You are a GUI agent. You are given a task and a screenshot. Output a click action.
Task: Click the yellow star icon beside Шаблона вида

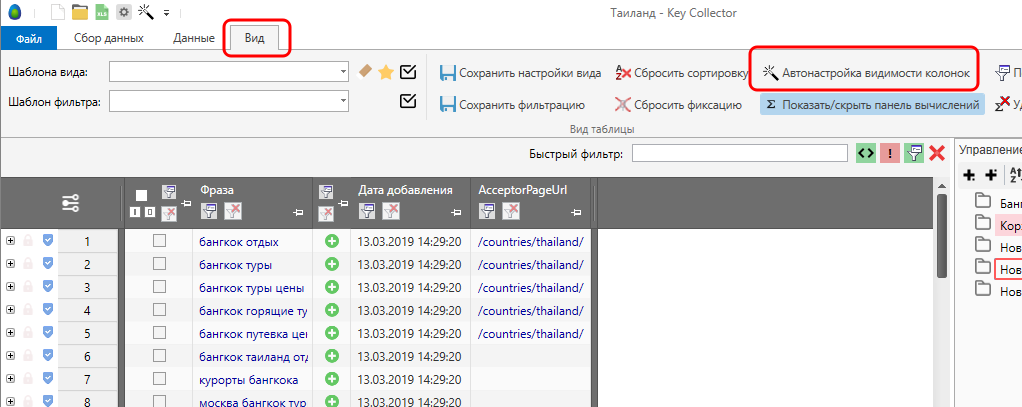tap(386, 72)
